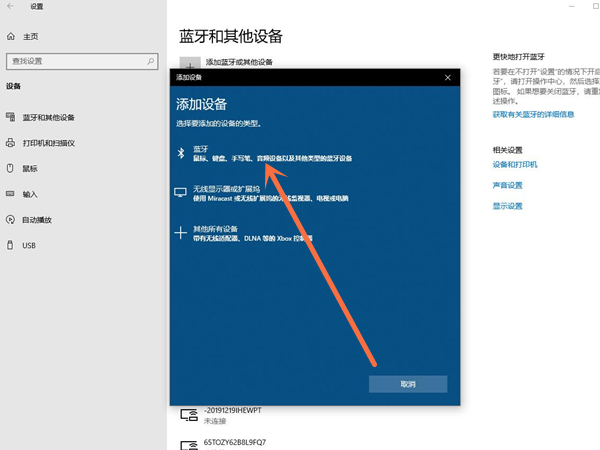Open 自动播放 autoplay settings
The width and height of the screenshot is (600, 450).
pos(36,219)
